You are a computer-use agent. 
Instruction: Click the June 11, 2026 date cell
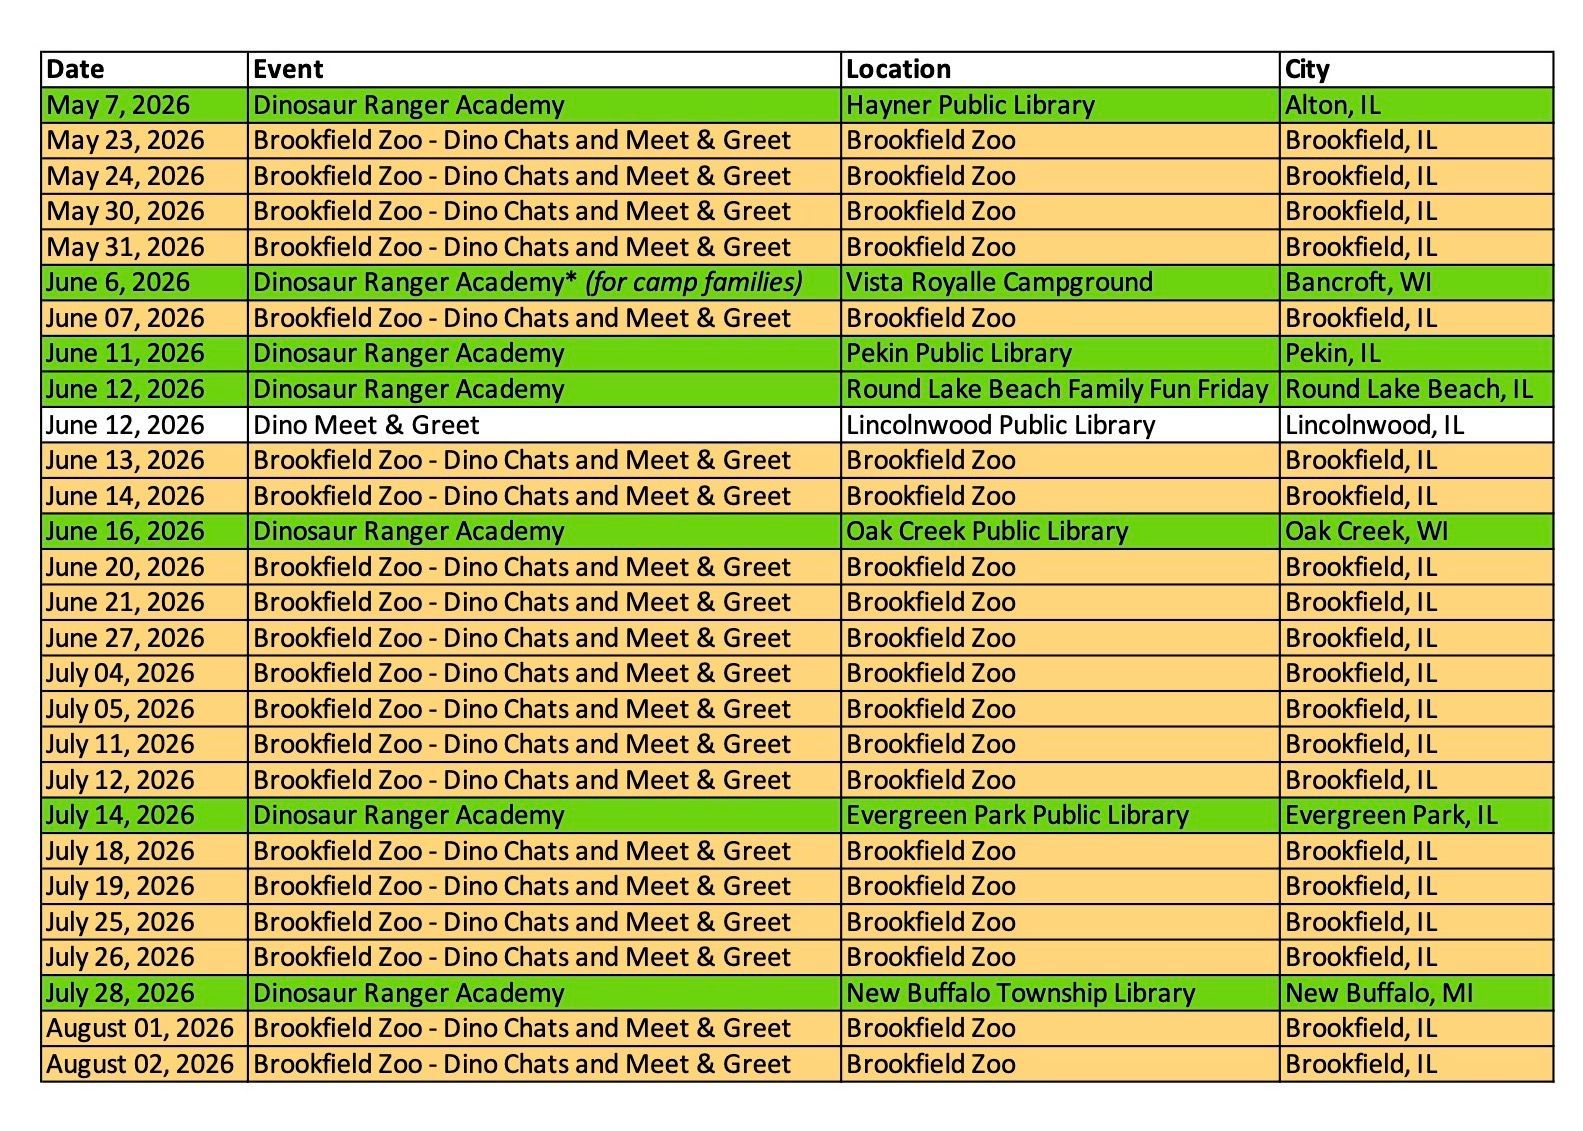click(x=144, y=353)
